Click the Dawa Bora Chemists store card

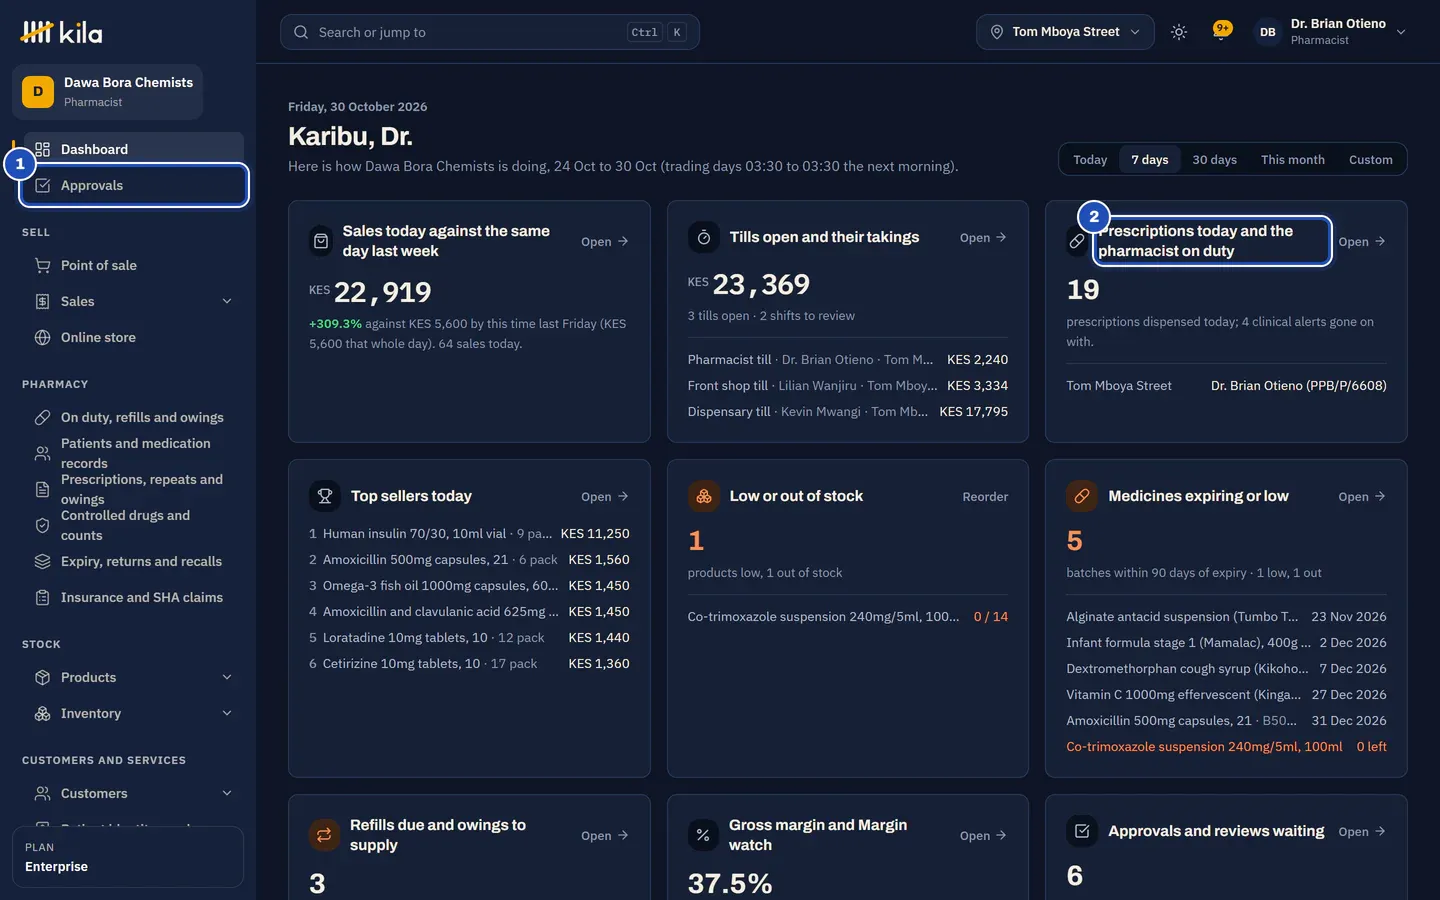tap(107, 92)
